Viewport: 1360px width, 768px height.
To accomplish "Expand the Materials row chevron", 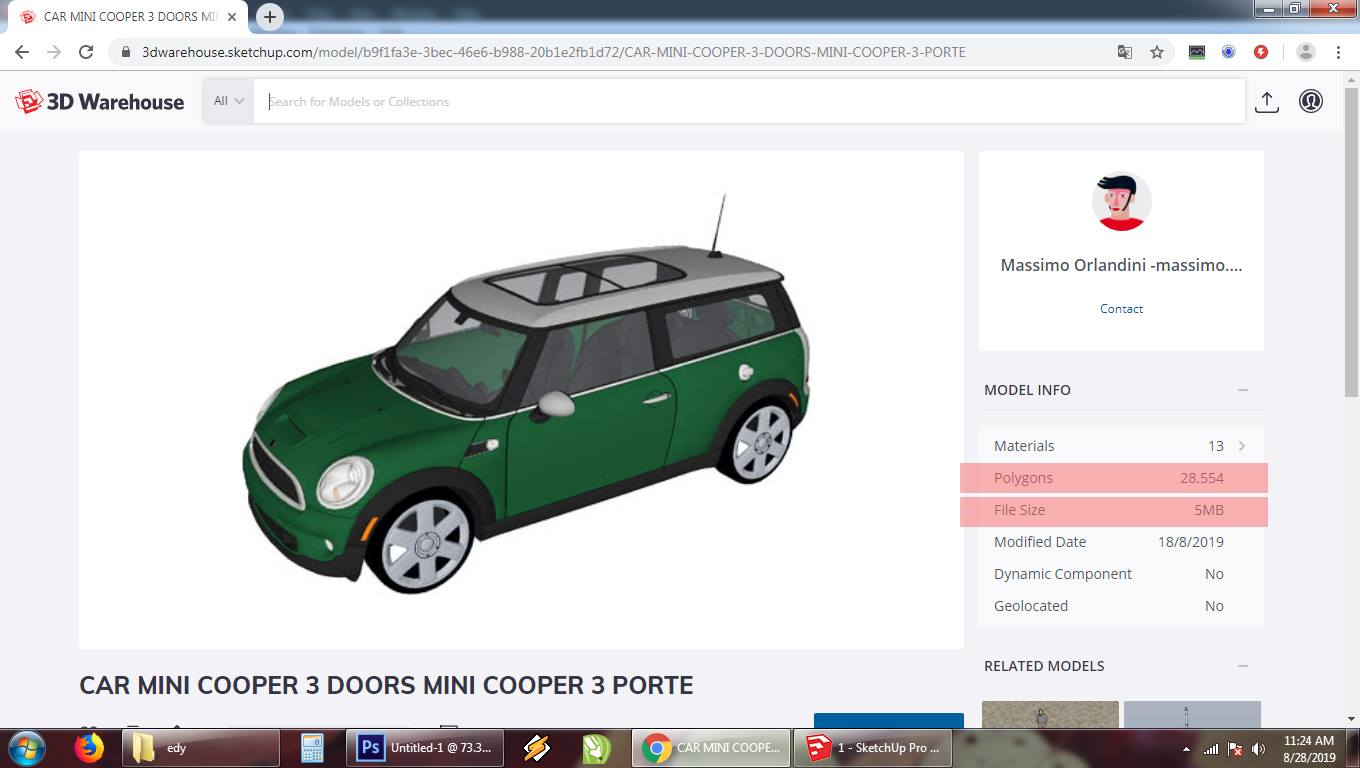I will coord(1242,446).
